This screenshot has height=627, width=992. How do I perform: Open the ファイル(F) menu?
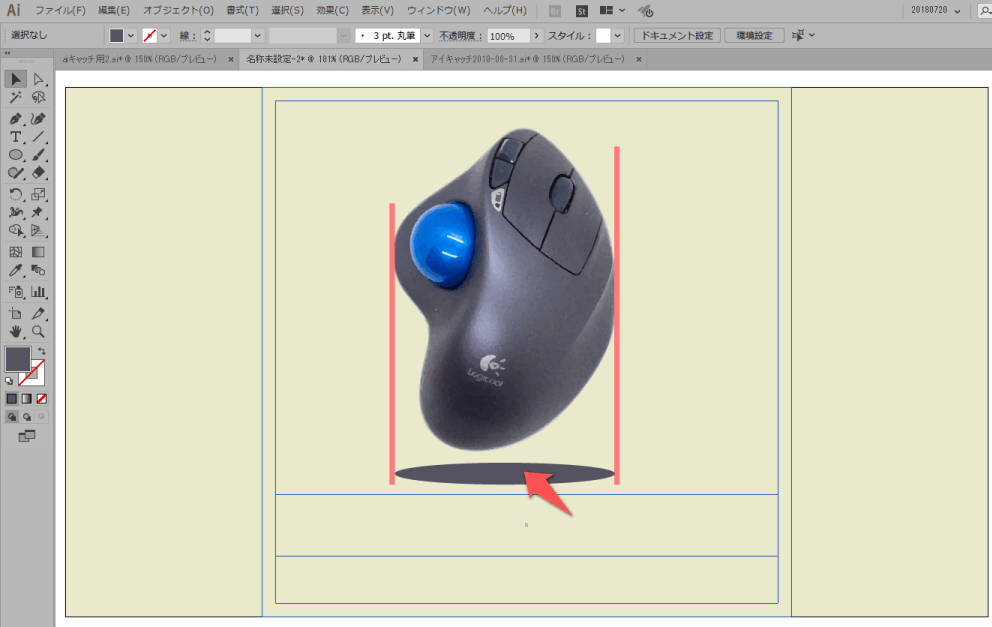(60, 11)
